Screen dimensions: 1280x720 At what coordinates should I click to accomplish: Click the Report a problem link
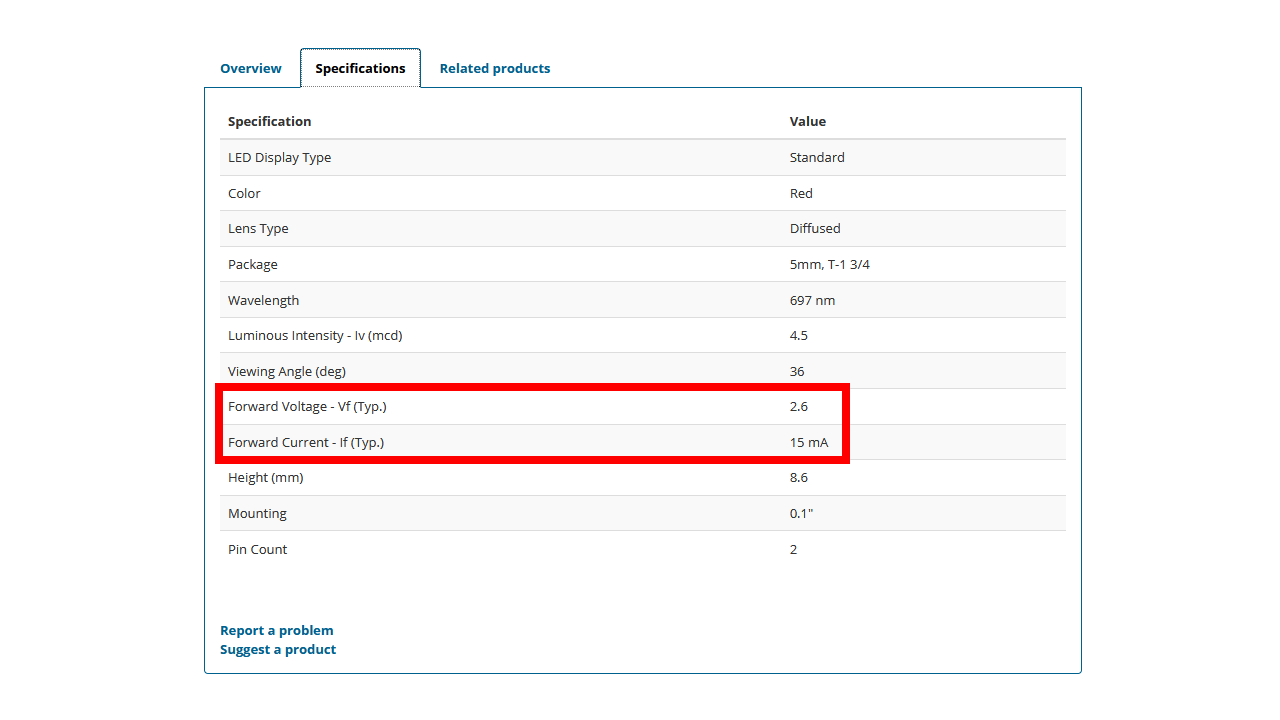click(x=277, y=630)
